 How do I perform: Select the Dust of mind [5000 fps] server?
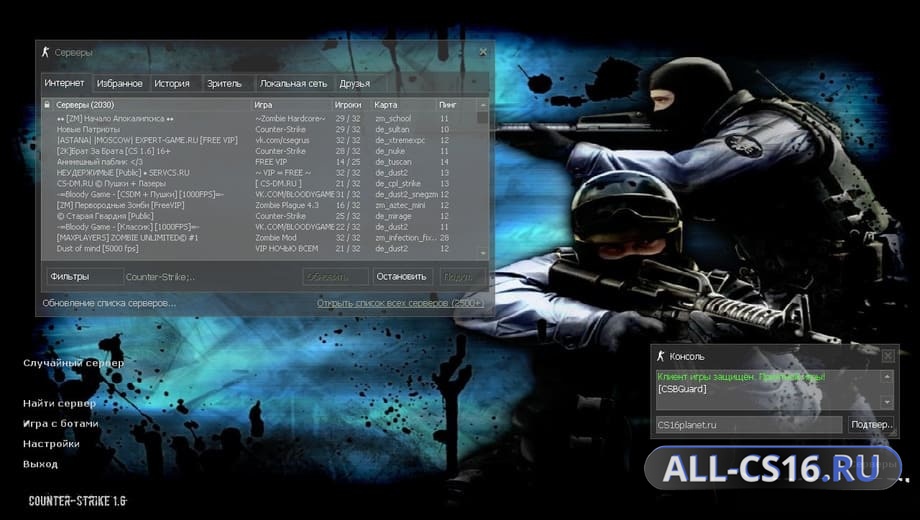point(260,248)
